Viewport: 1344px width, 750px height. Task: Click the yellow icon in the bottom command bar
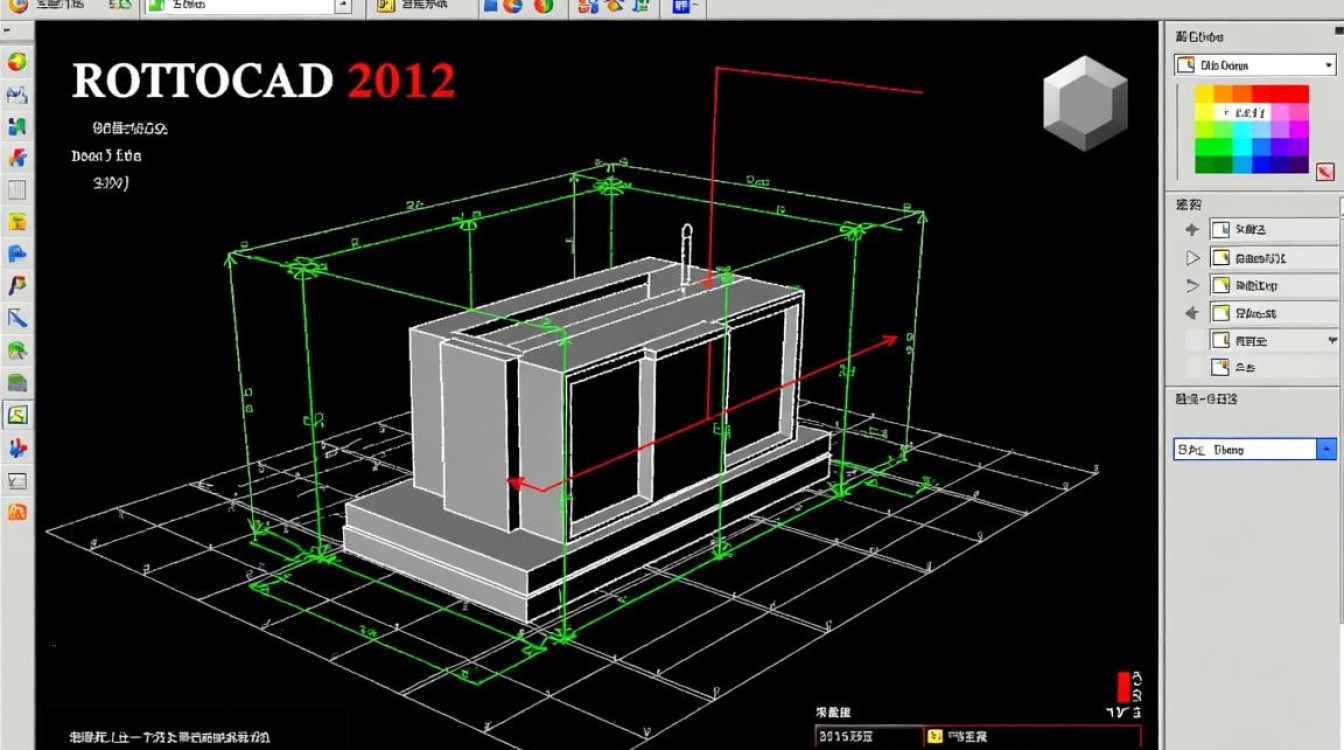pos(936,737)
